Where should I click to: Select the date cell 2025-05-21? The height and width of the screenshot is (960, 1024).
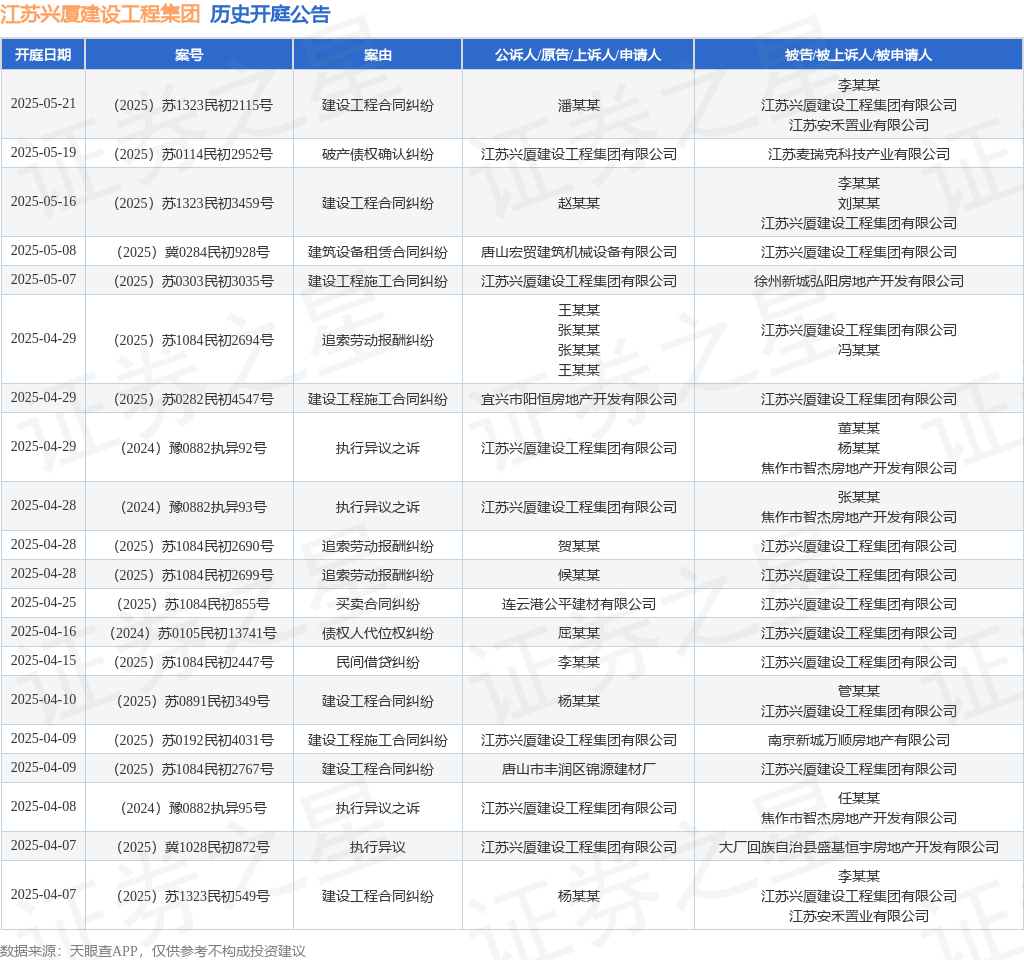pyautogui.click(x=43, y=104)
